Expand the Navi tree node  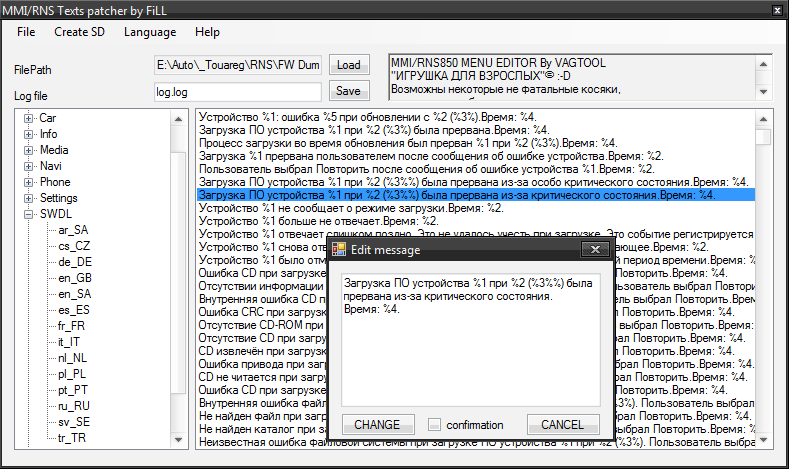29,166
